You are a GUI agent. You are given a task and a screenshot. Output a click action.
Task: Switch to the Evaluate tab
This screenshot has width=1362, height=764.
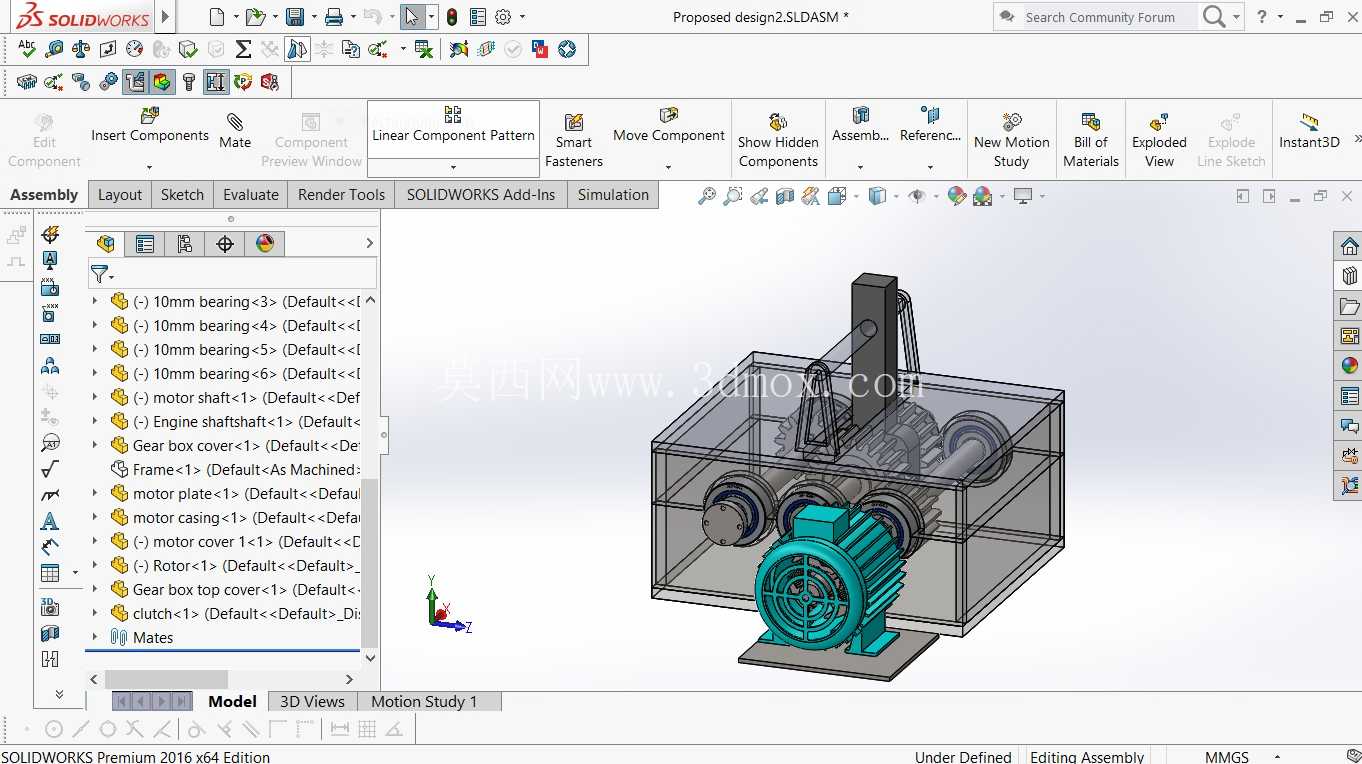click(x=250, y=195)
